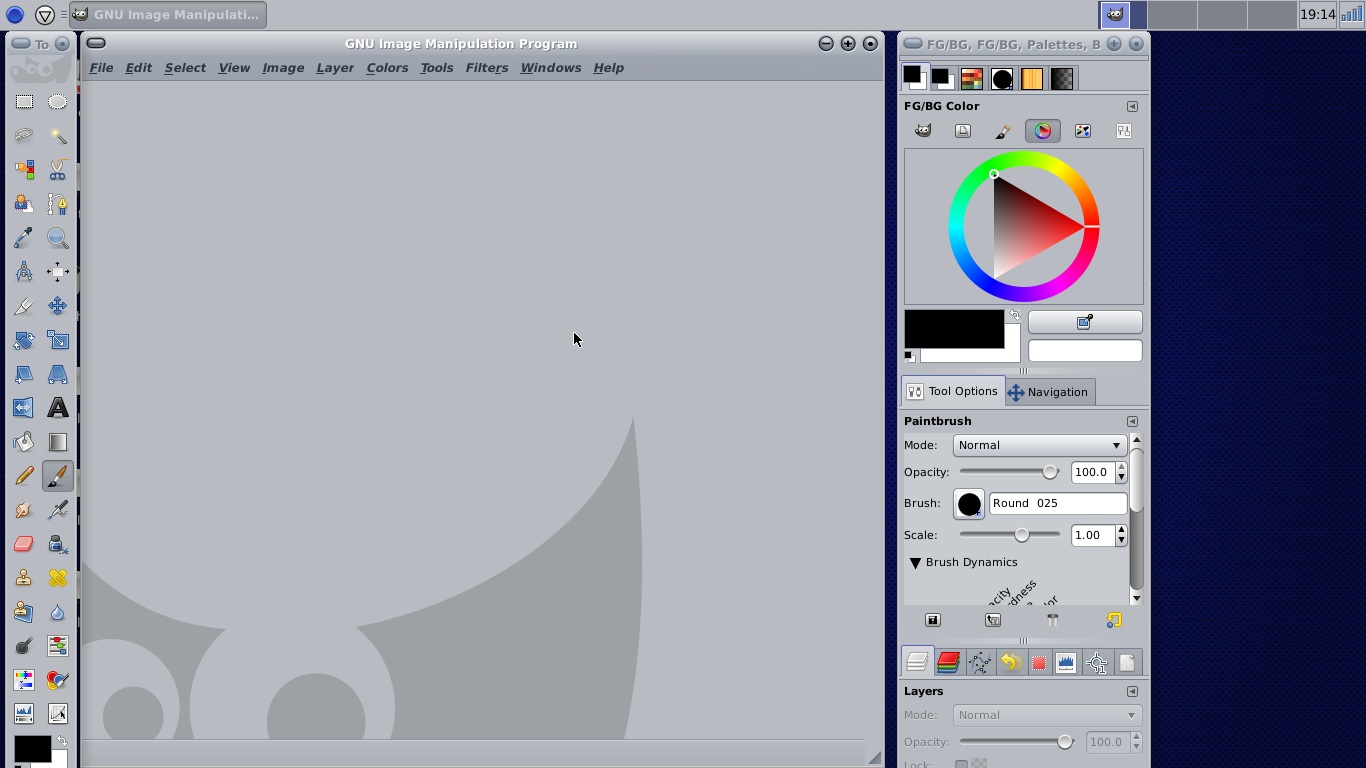Switch color selector to Scales mode
This screenshot has height=768, width=1366.
(x=1123, y=131)
